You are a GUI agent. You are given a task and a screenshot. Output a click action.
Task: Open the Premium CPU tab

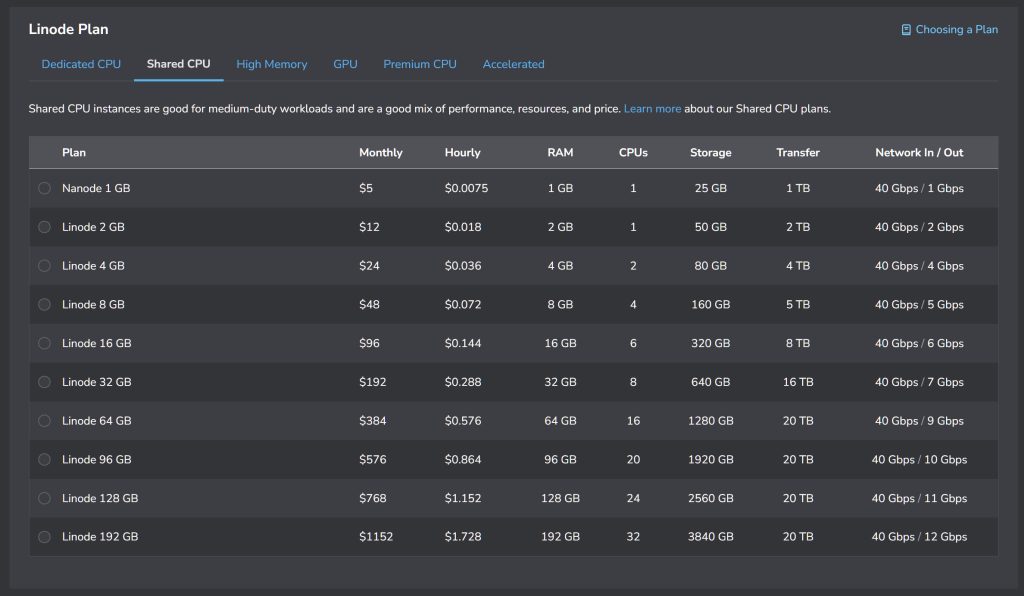pos(420,64)
